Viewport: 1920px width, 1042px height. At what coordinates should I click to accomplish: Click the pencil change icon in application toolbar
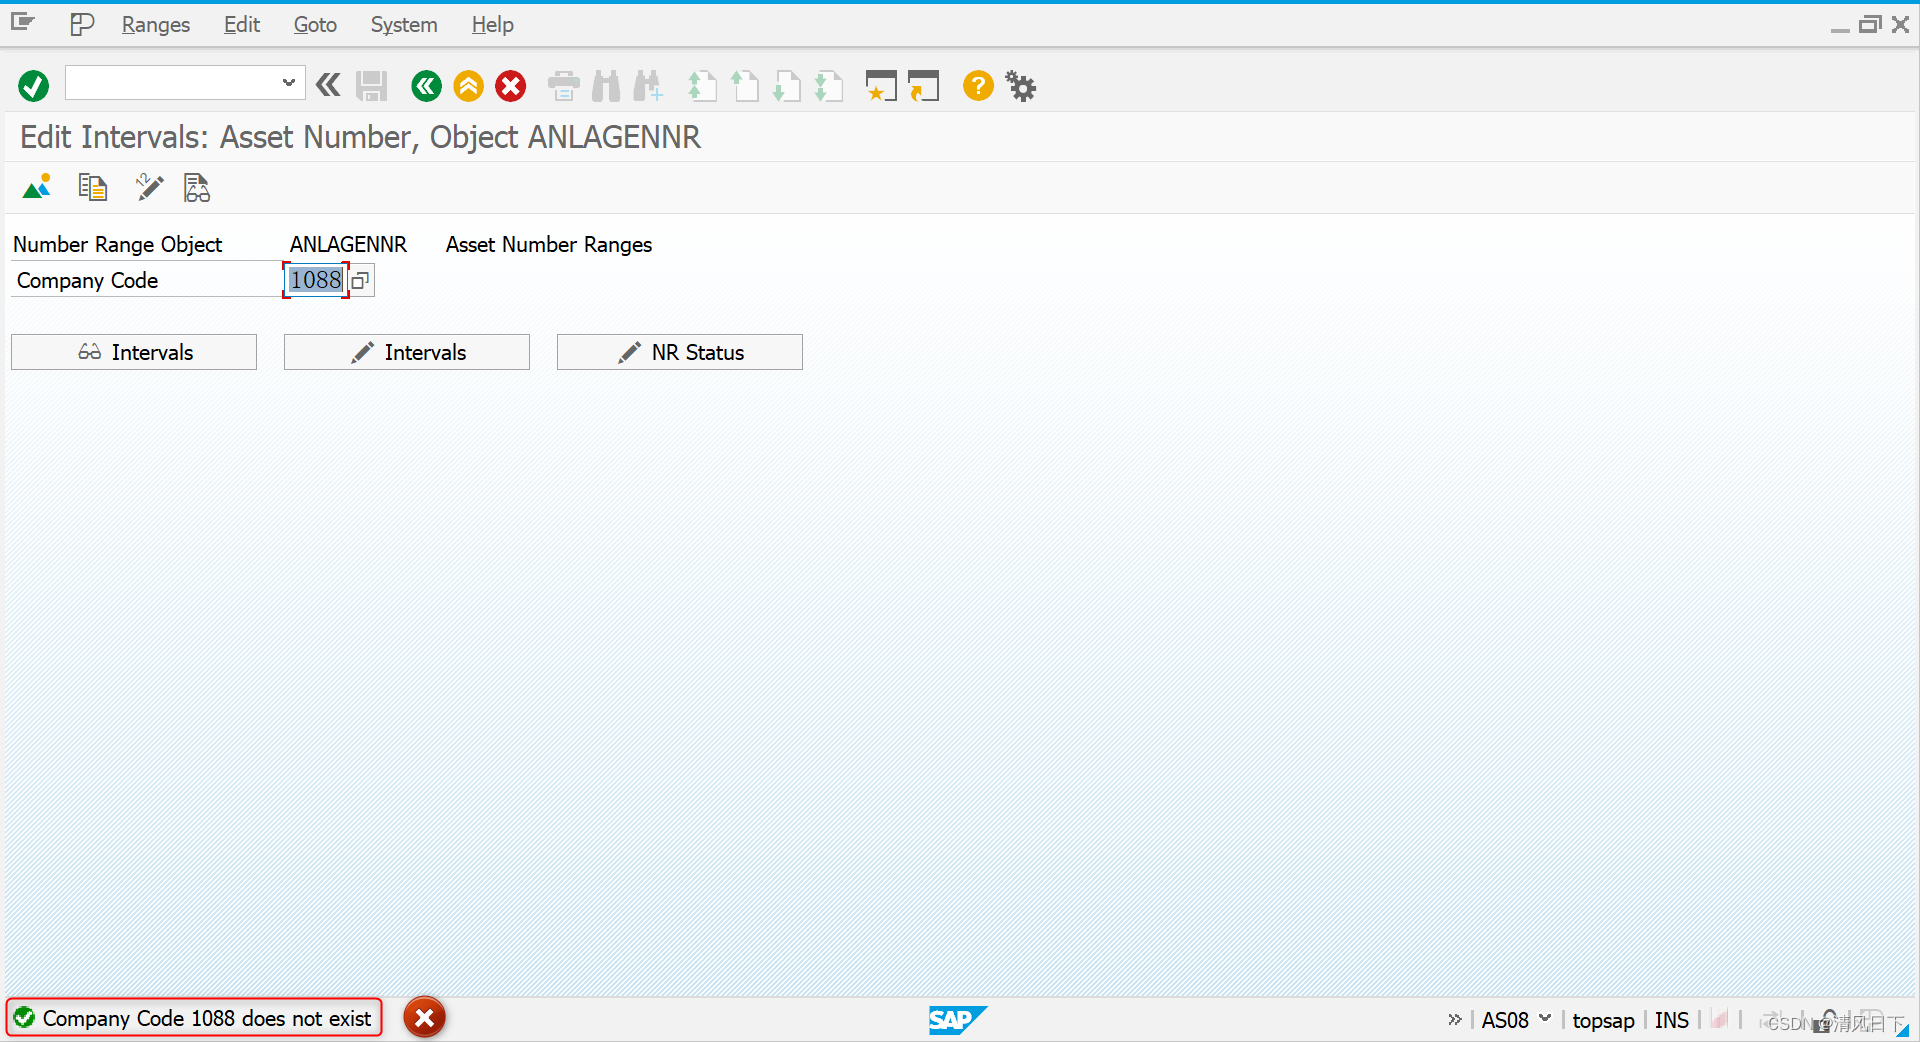point(149,187)
